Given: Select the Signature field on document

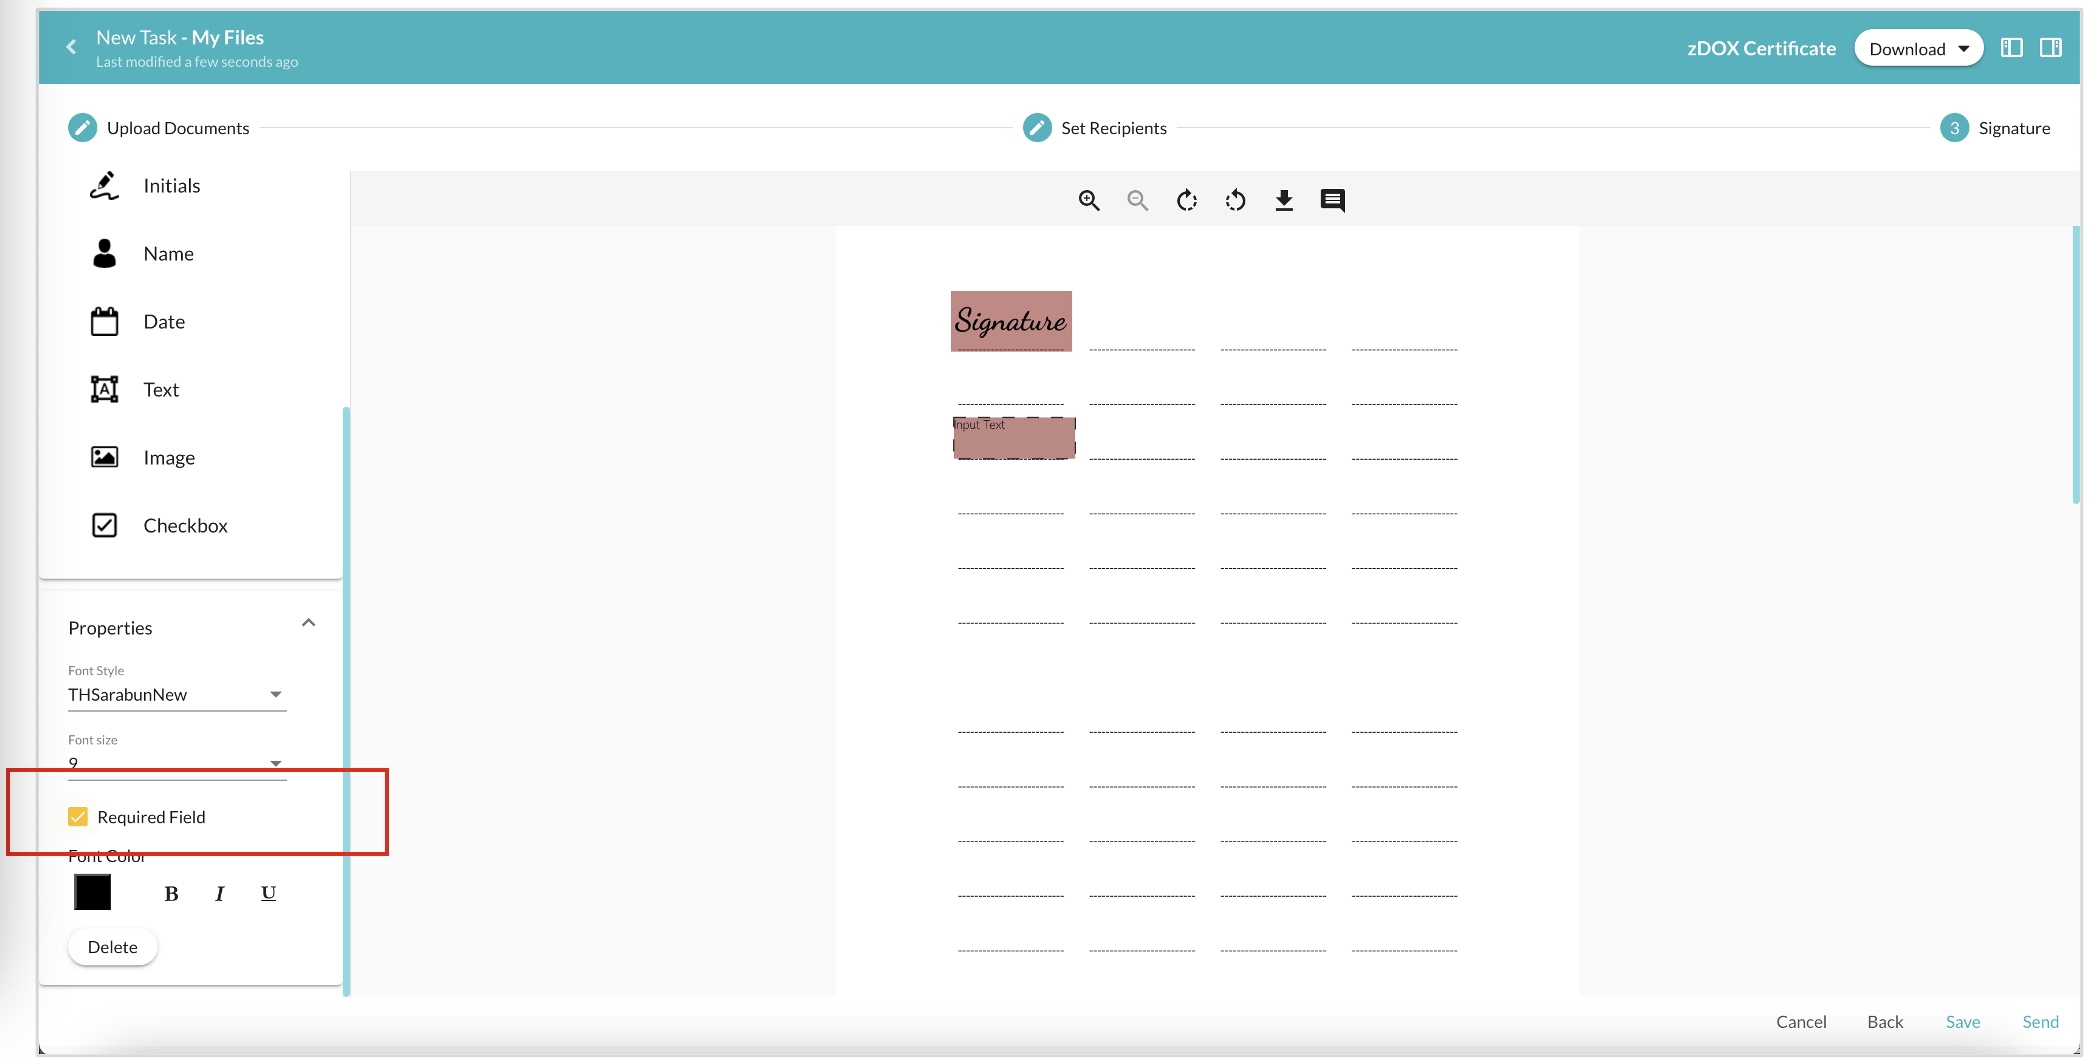Looking at the screenshot, I should click(1011, 321).
